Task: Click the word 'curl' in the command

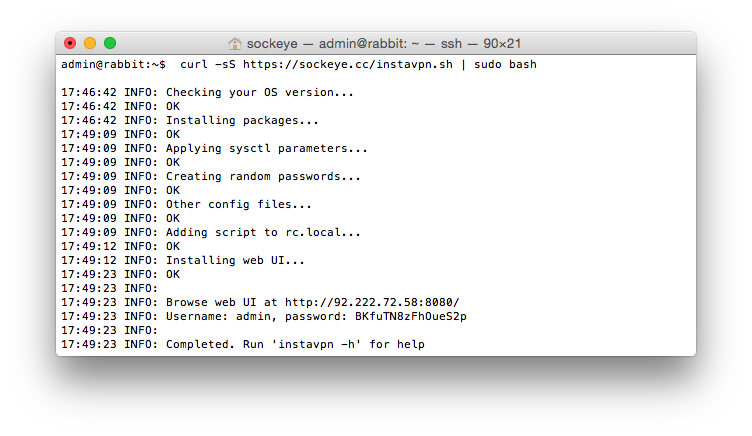Action: pyautogui.click(x=194, y=64)
